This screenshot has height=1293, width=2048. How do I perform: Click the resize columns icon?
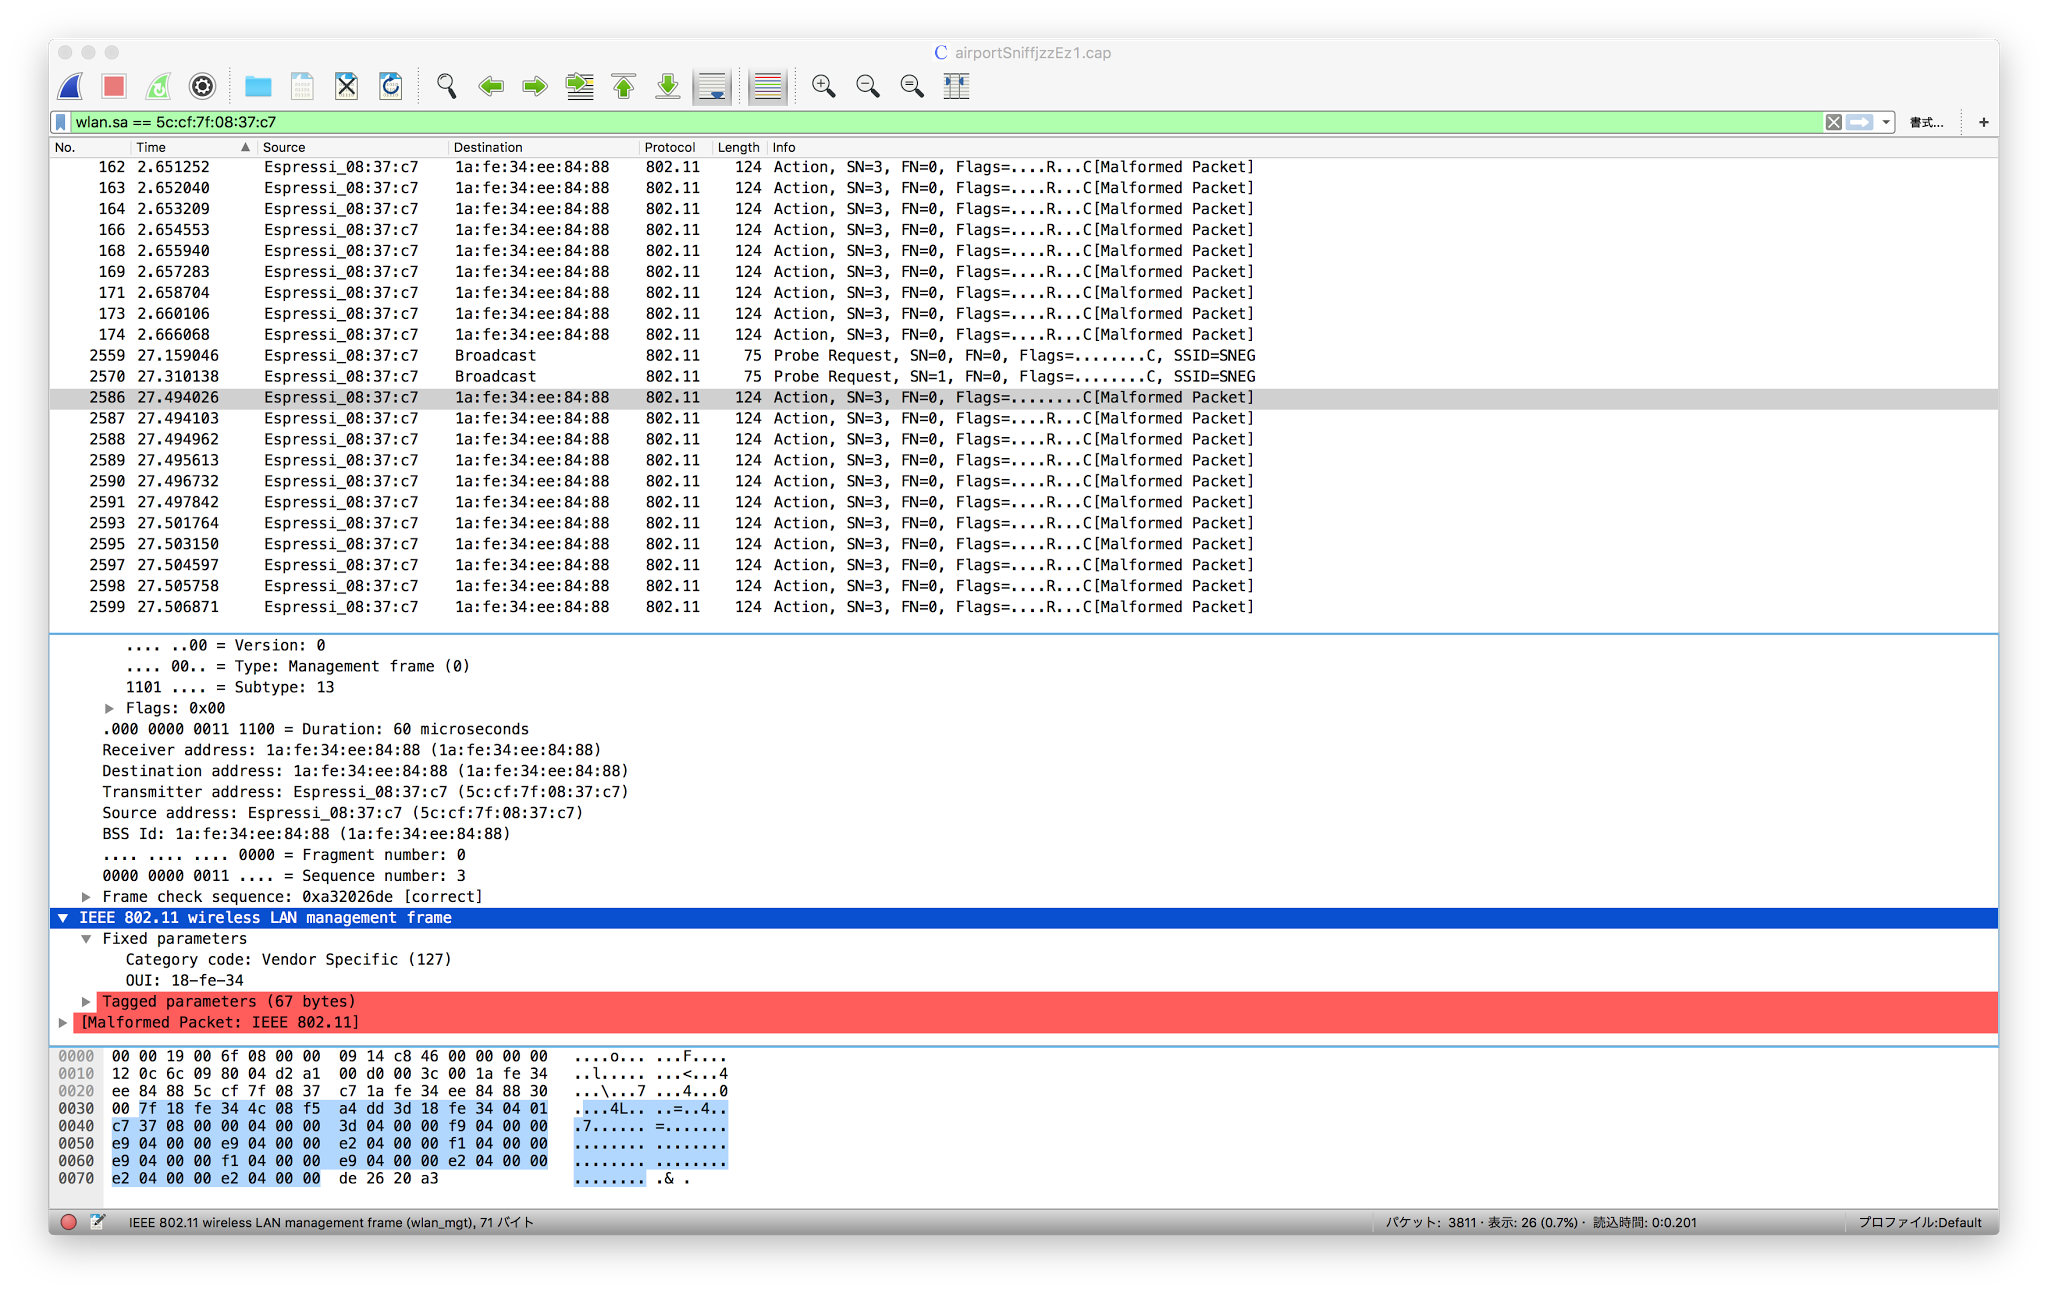[956, 87]
